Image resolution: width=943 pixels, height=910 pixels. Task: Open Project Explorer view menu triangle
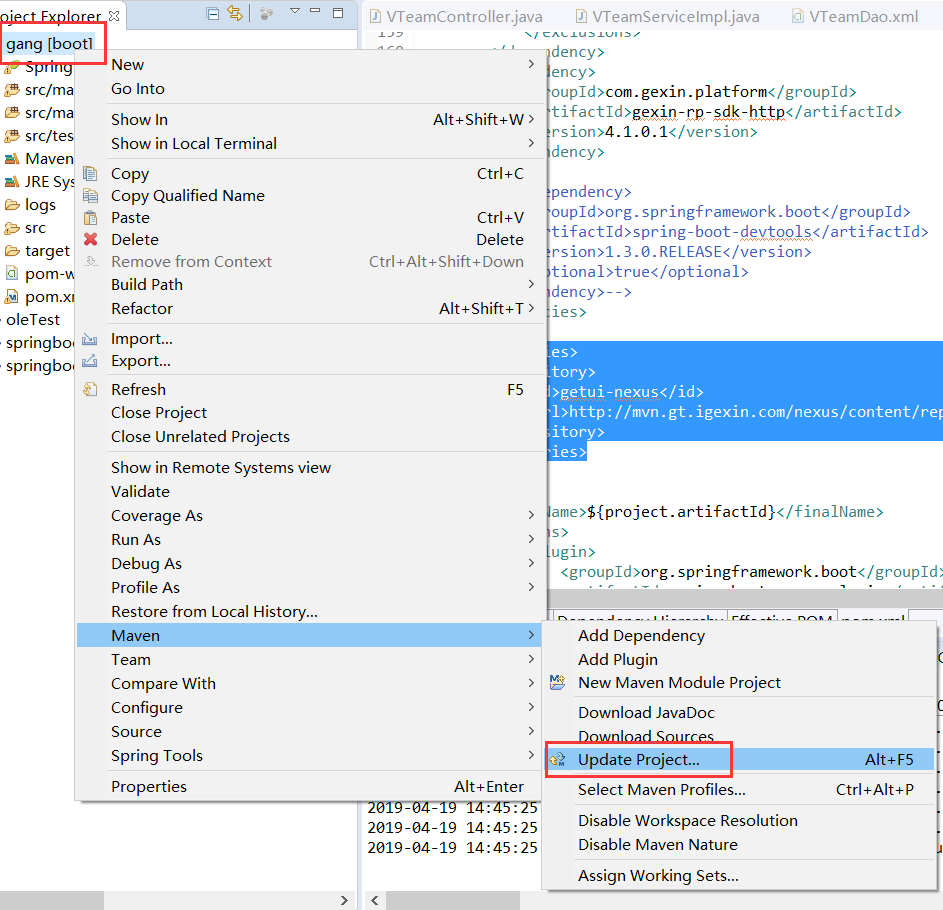(x=295, y=11)
